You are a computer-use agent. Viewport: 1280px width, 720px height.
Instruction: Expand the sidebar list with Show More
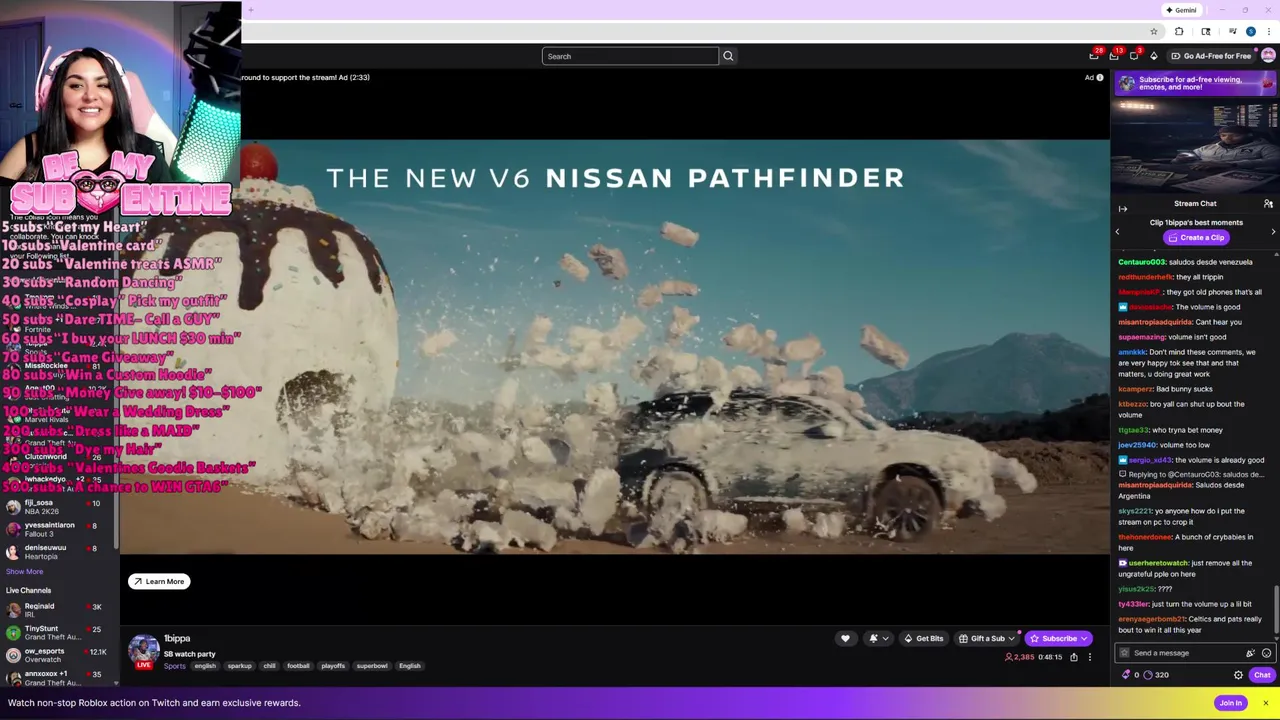click(25, 572)
